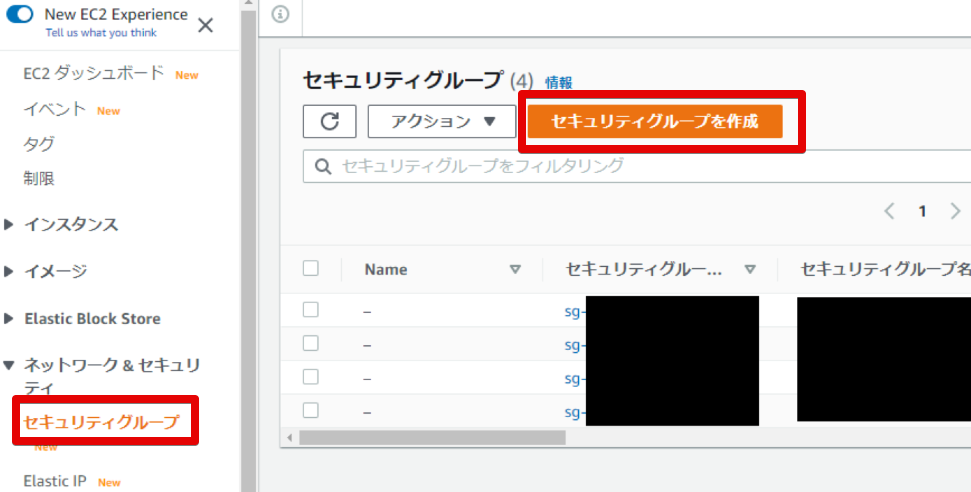Focus the security group filter field
The image size is (971, 492).
pos(637,166)
